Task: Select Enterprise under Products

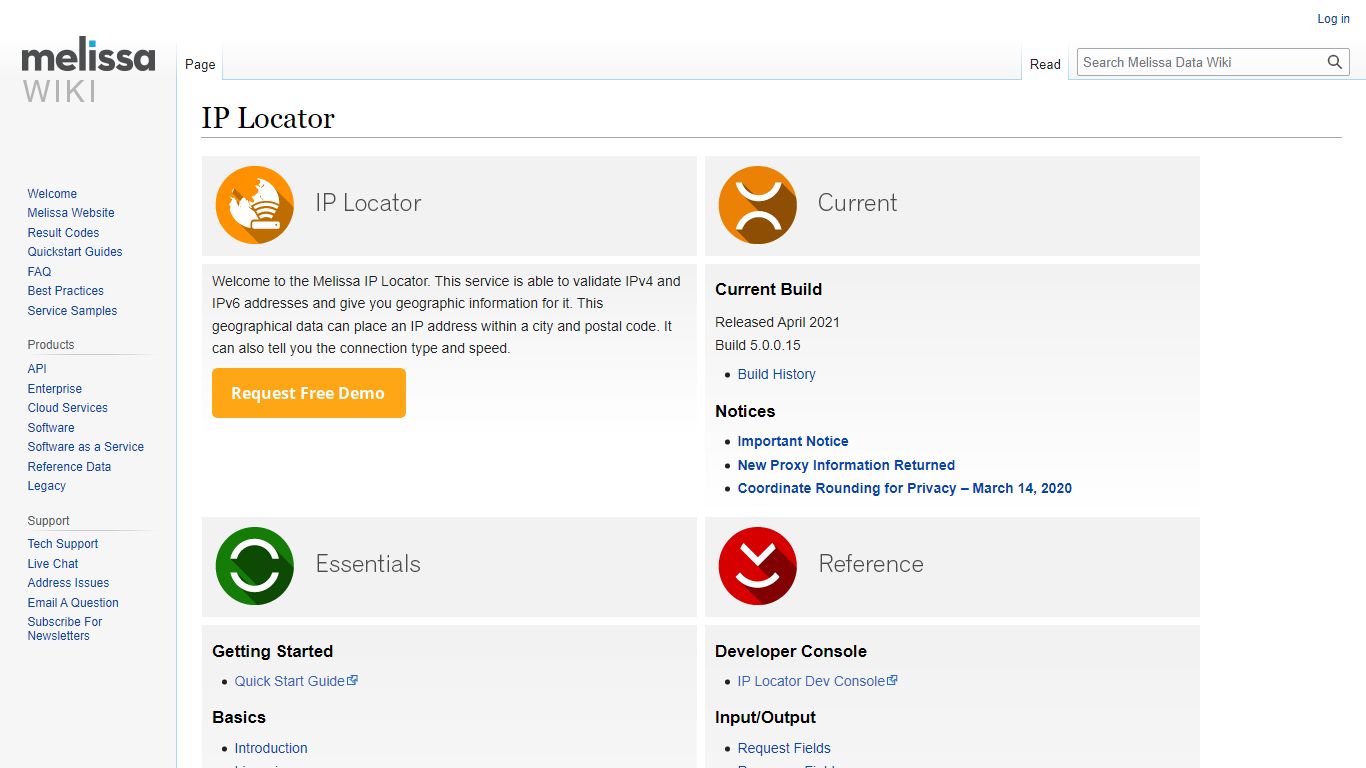Action: (x=55, y=389)
